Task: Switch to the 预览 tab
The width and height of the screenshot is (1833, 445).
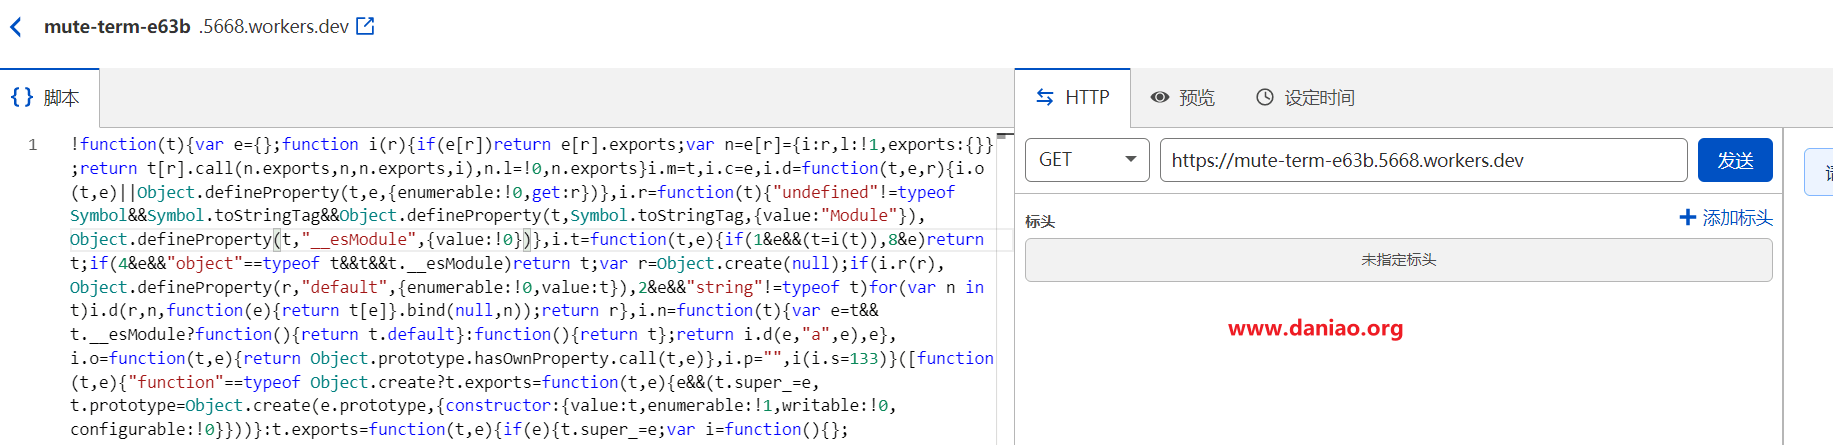Action: click(x=1196, y=98)
